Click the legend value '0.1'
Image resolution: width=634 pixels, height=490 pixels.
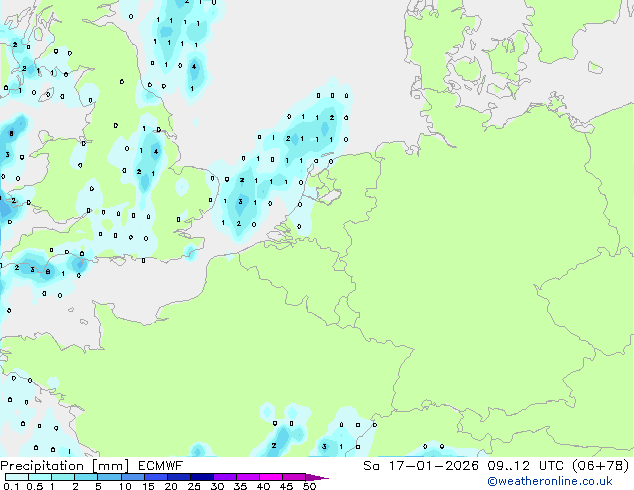pos(11,486)
